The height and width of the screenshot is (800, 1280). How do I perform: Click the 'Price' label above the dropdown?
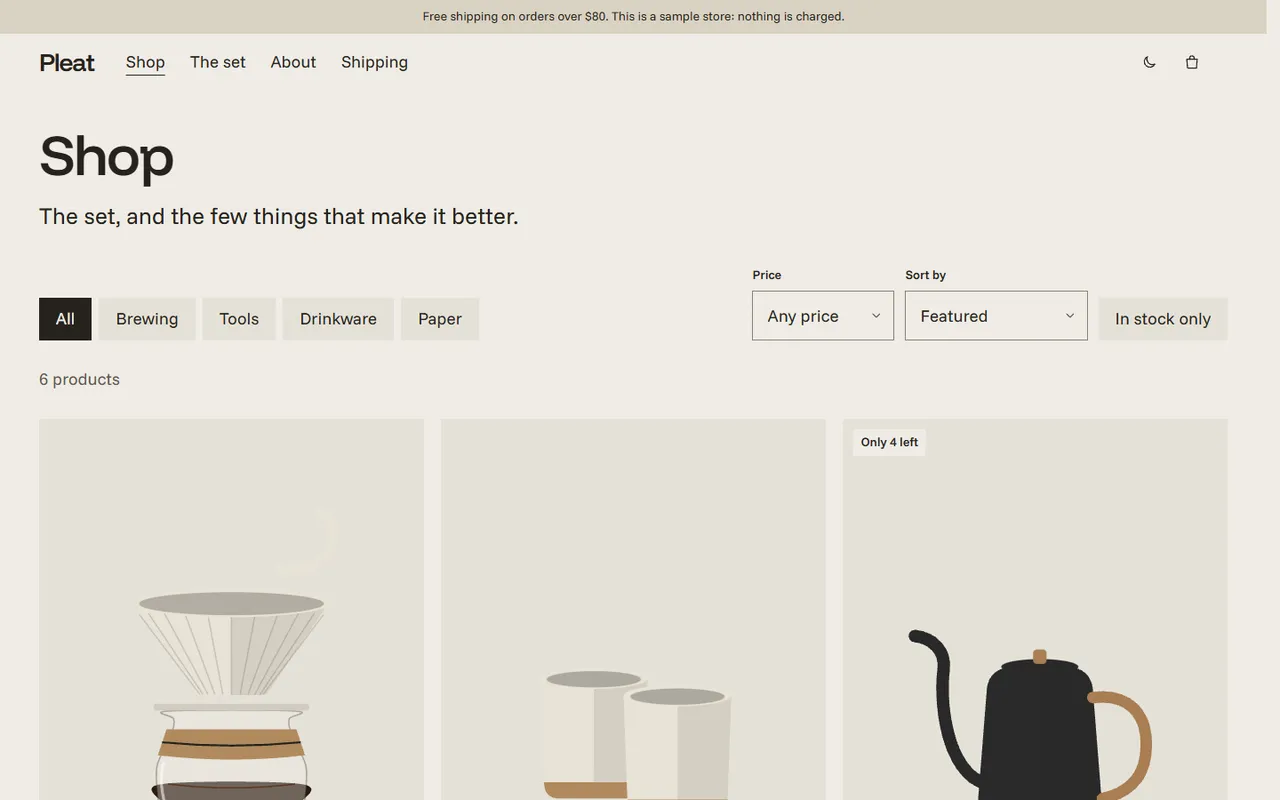(767, 275)
